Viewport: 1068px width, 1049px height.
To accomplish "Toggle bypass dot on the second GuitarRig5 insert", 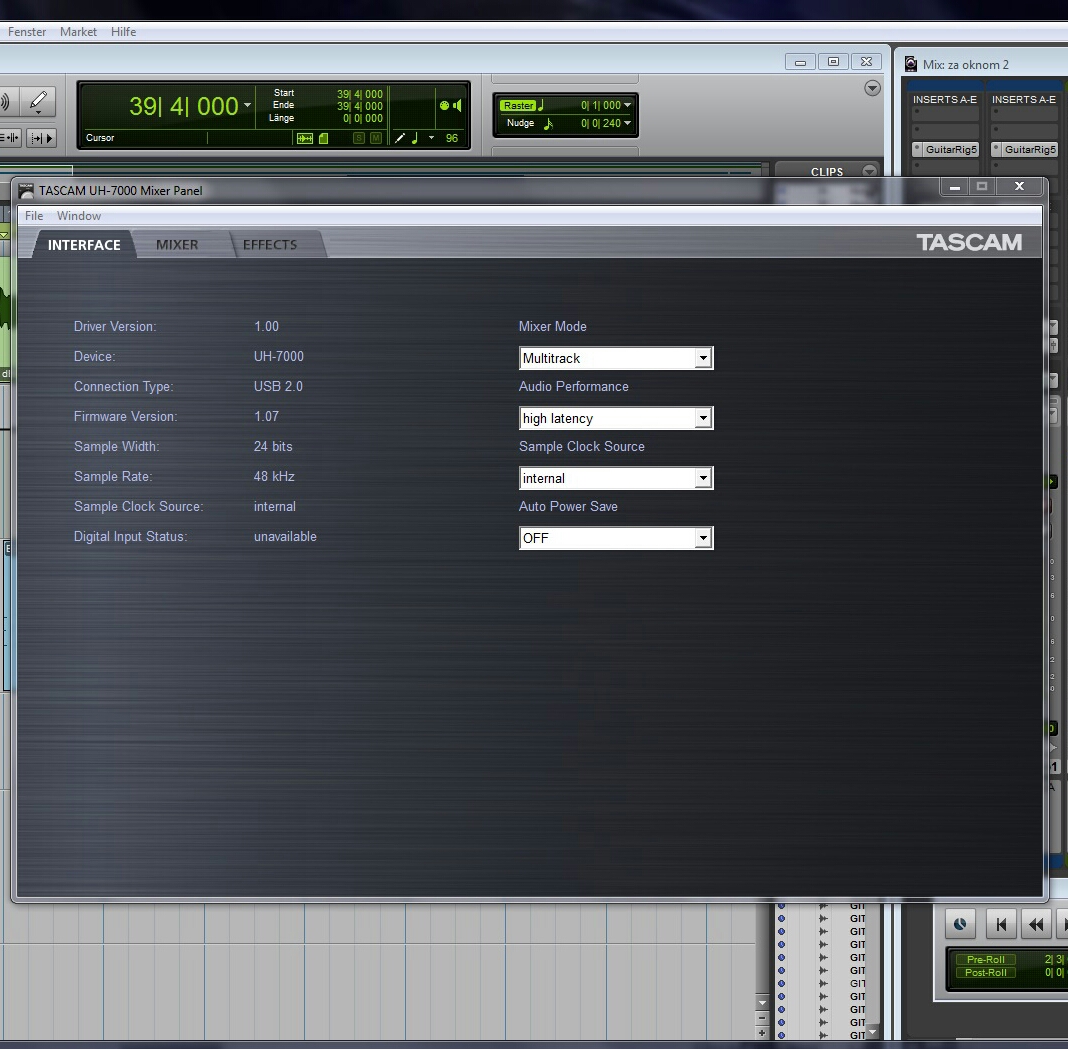I will coord(996,148).
